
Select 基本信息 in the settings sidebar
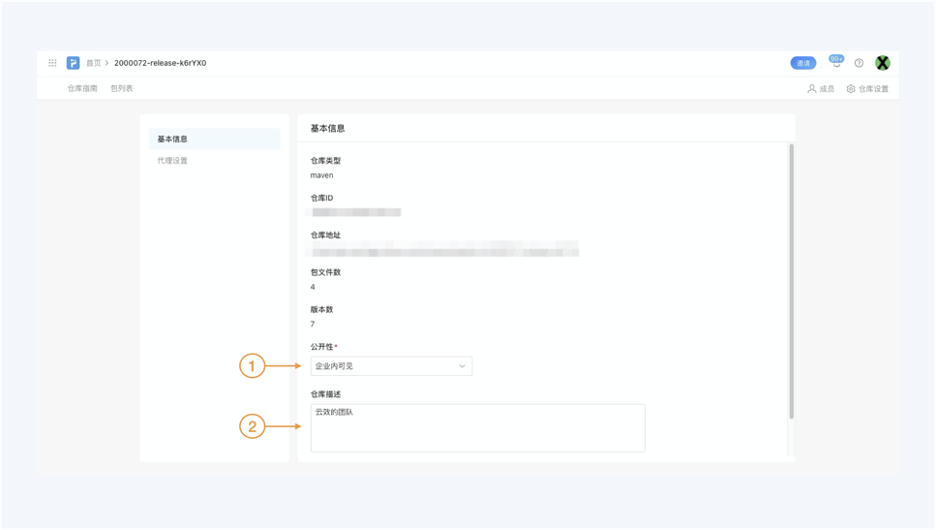point(172,139)
